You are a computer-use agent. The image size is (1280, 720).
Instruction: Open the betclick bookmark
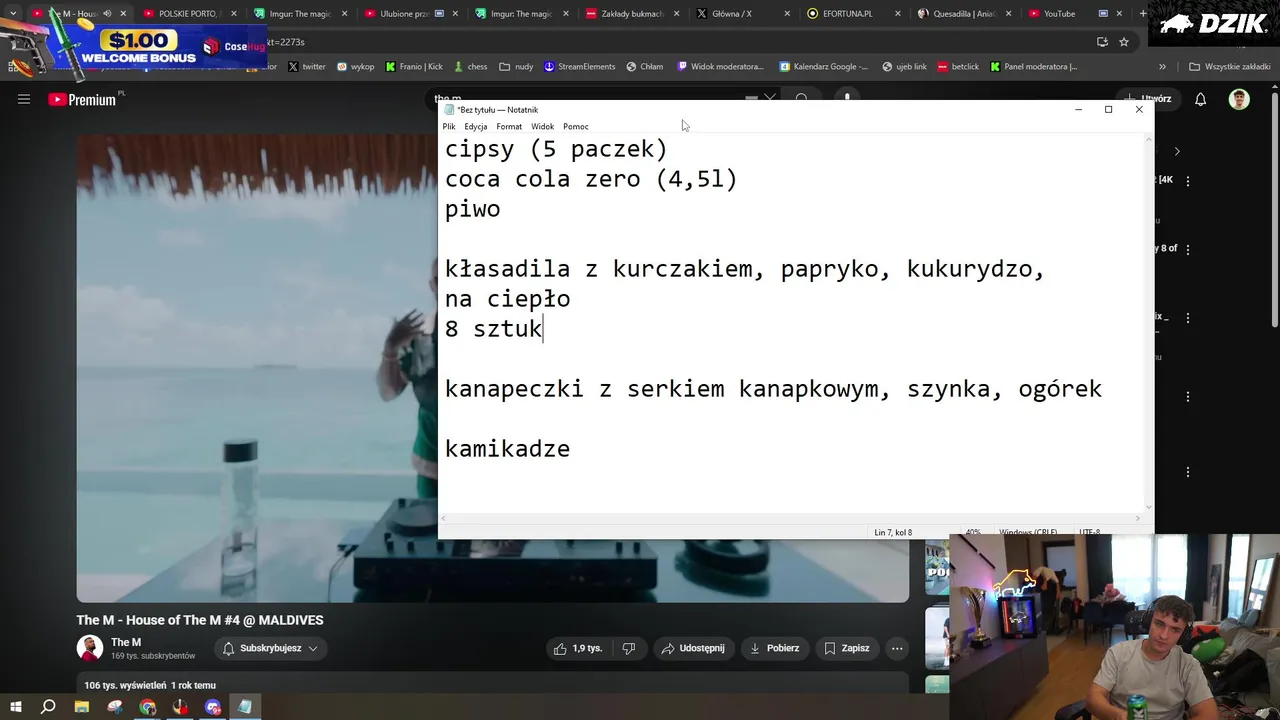(x=959, y=67)
